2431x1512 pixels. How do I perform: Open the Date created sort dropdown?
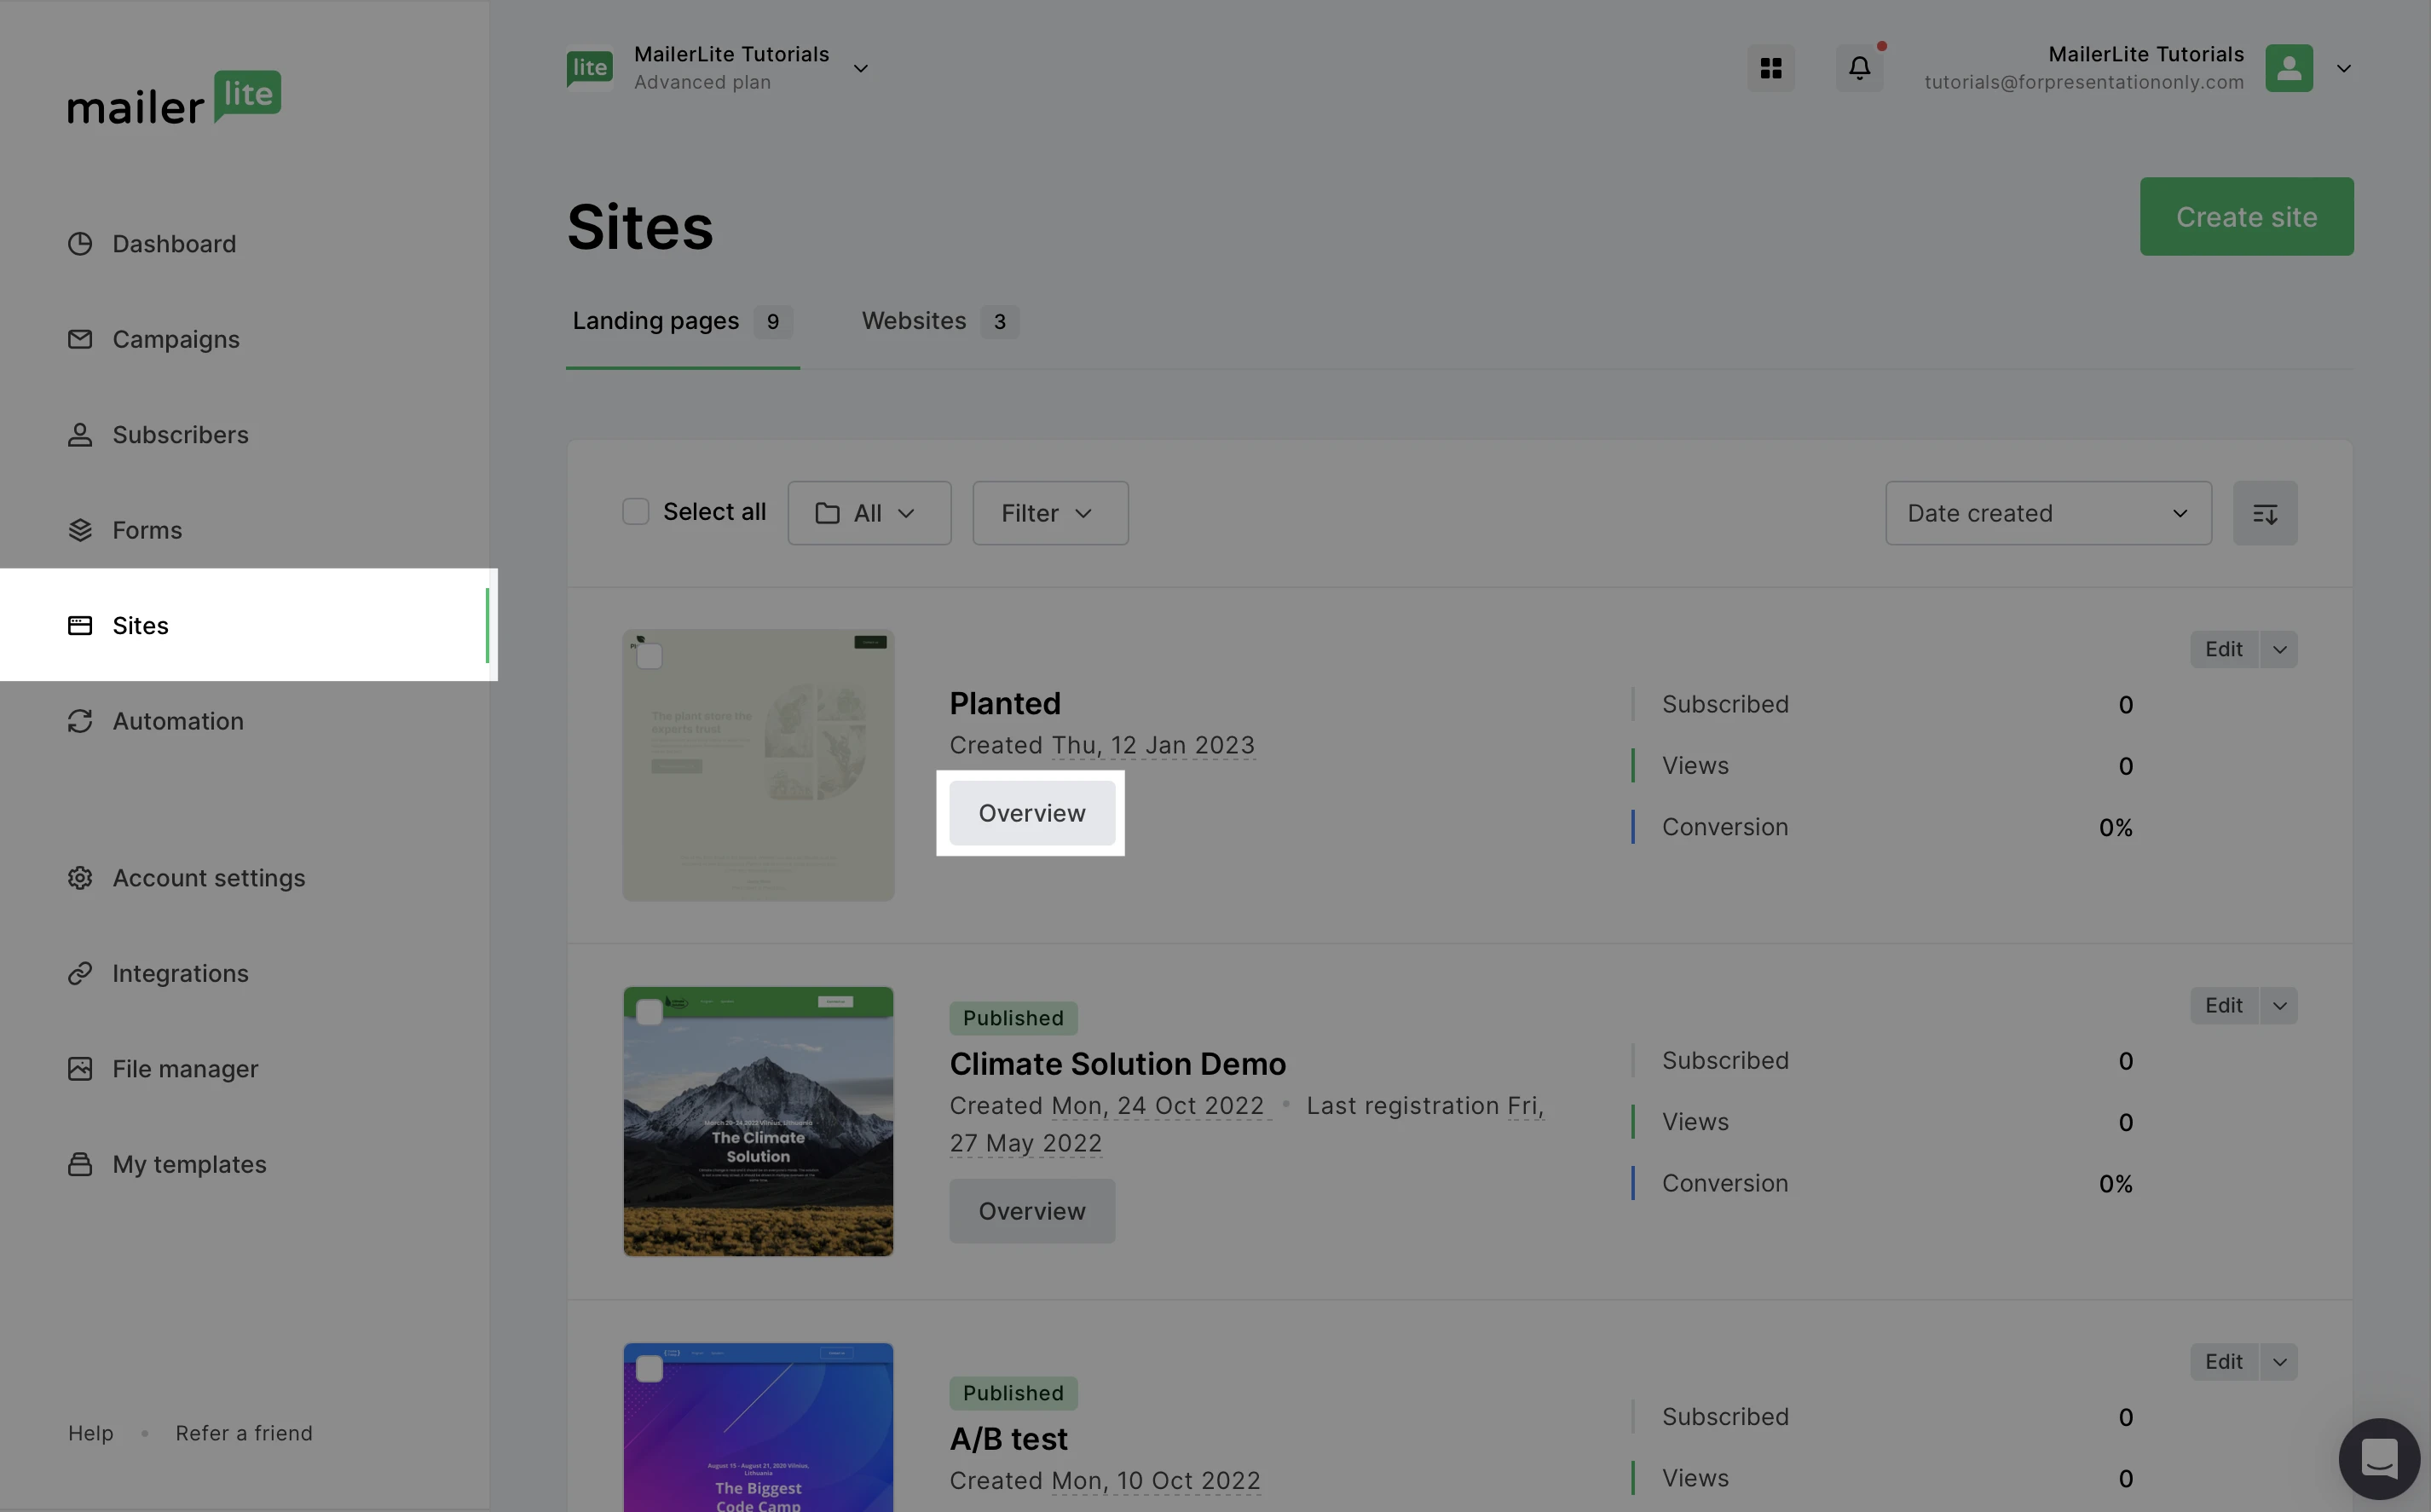pyautogui.click(x=2047, y=513)
